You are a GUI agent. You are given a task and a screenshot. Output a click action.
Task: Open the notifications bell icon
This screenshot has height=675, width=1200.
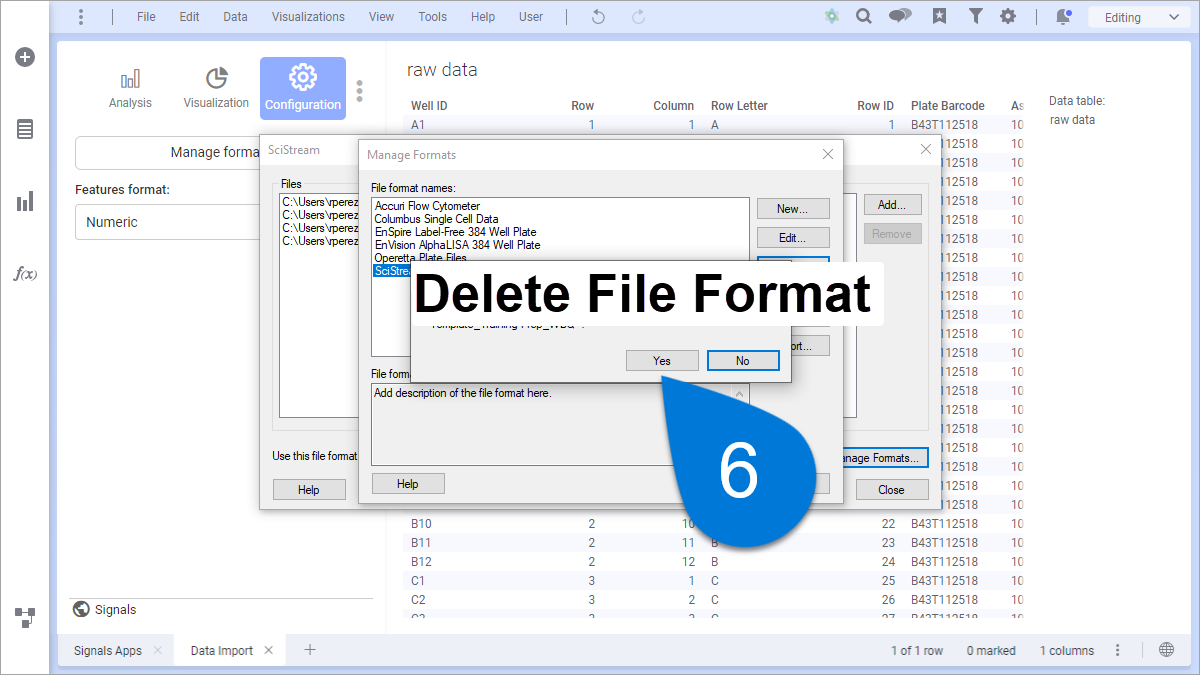point(1063,17)
